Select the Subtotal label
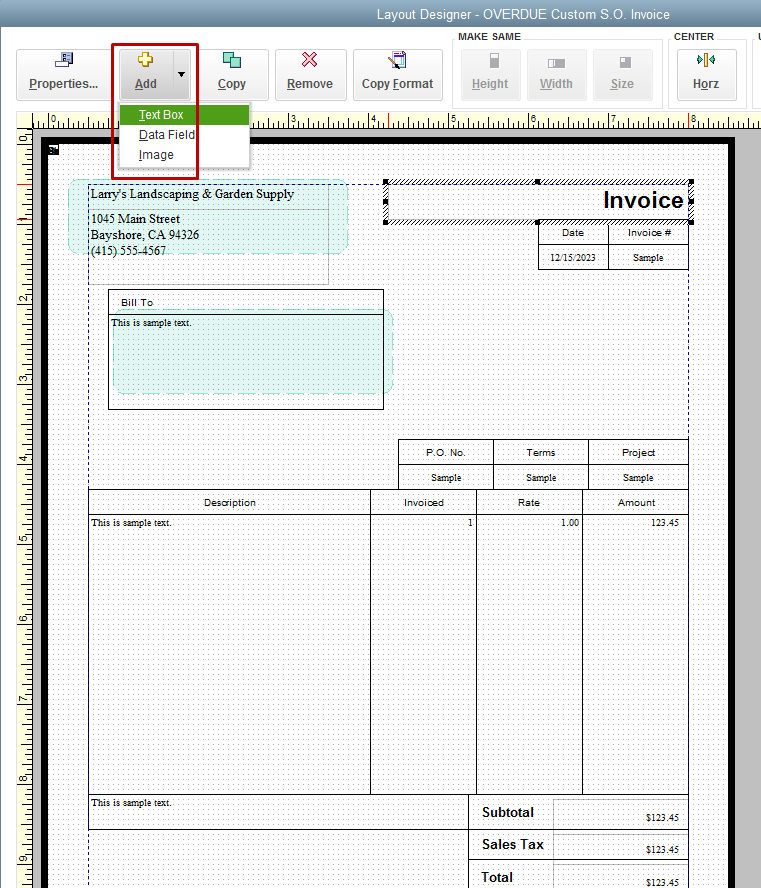The width and height of the screenshot is (761, 888). pos(508,813)
